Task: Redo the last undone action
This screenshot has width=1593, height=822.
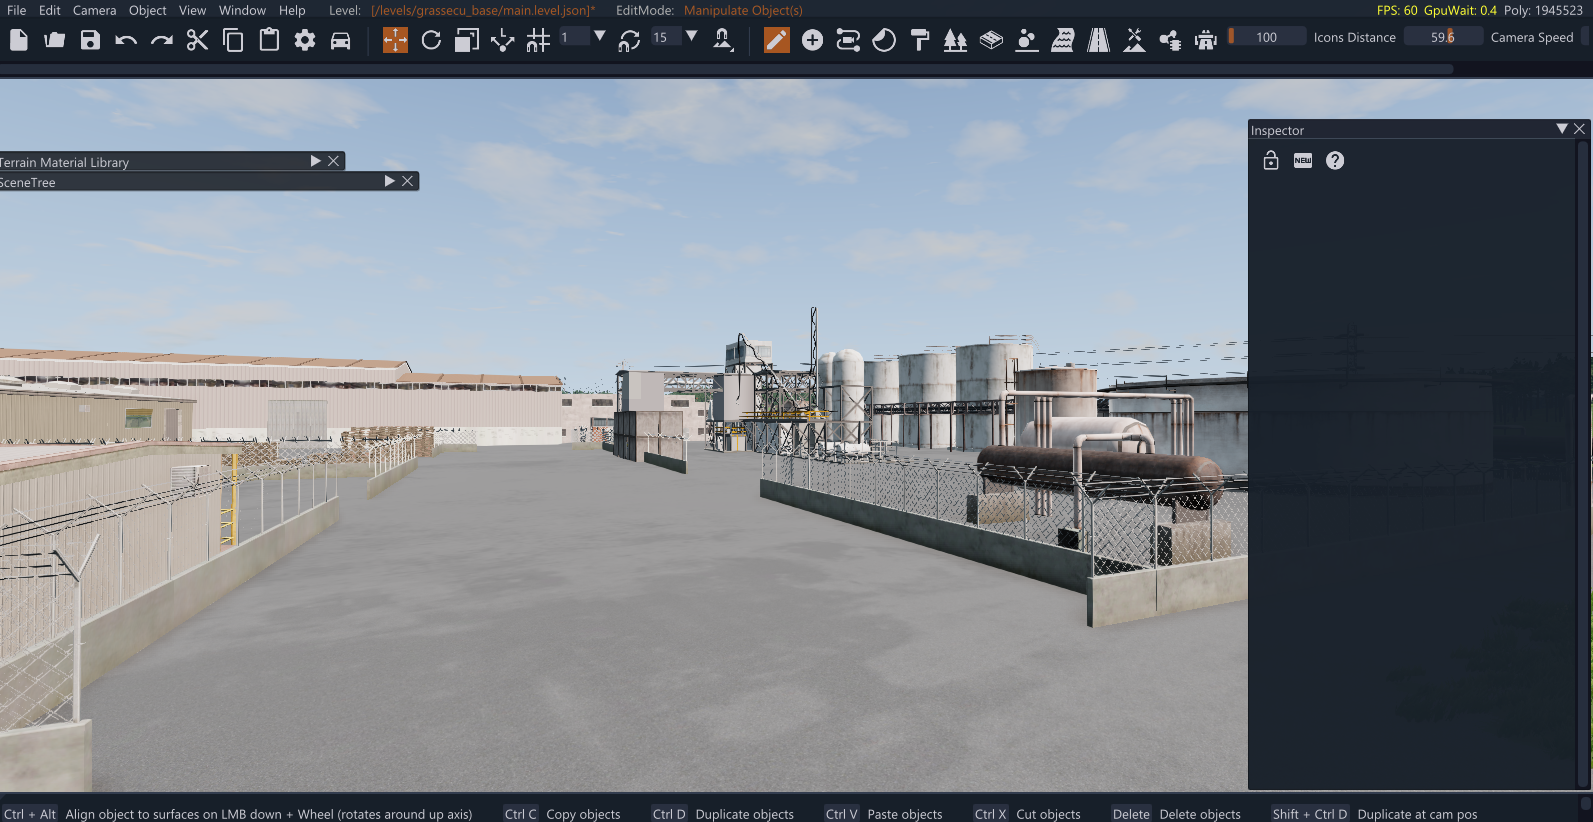Action: coord(162,40)
